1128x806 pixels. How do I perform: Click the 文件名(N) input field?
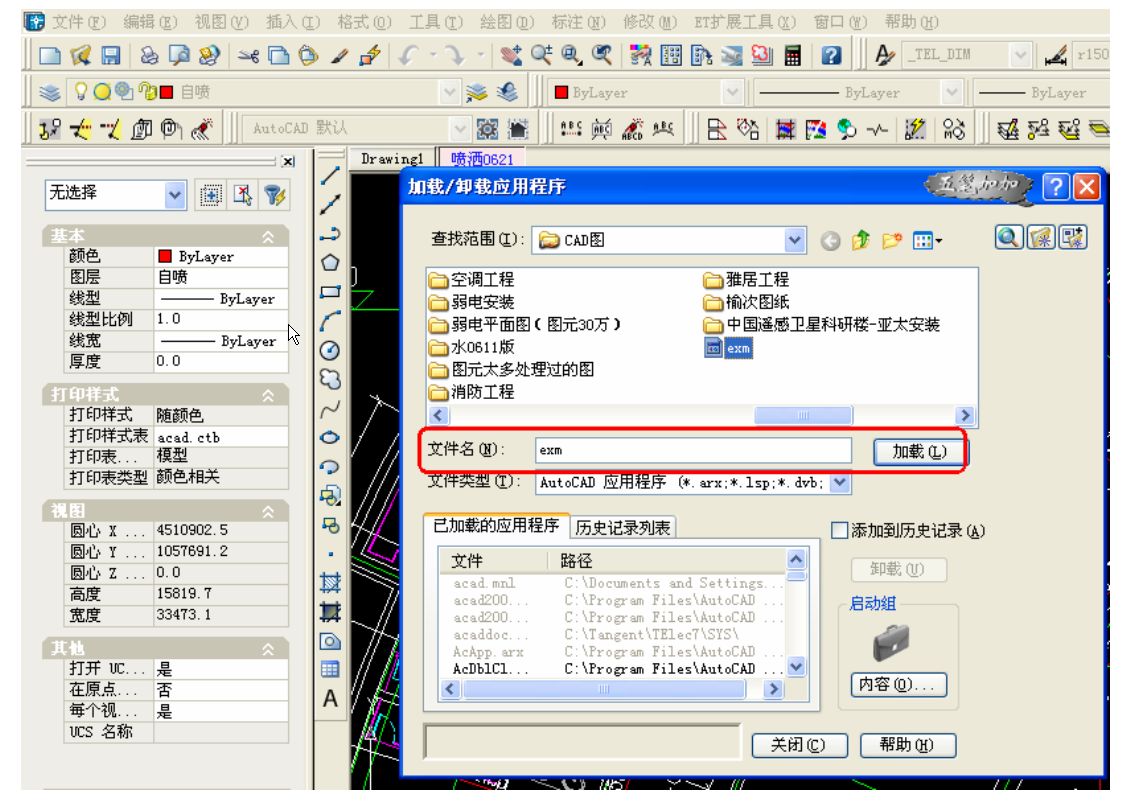click(693, 450)
